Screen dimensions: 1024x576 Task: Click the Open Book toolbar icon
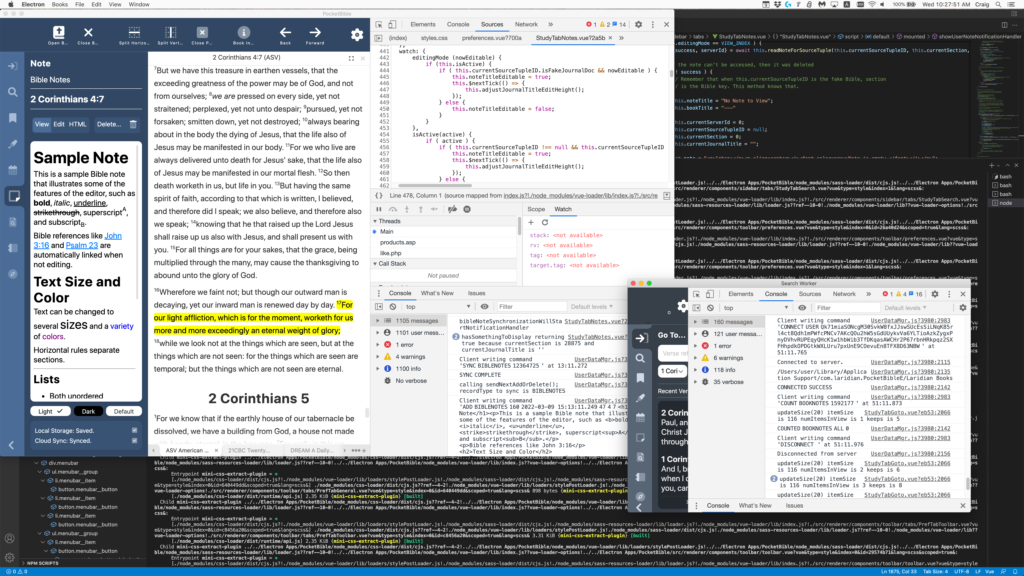point(58,33)
